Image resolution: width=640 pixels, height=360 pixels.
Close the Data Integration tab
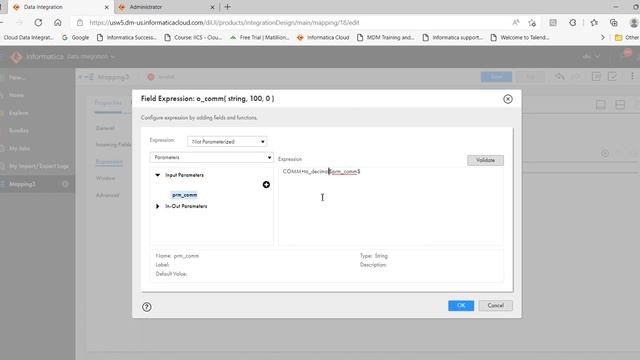pos(107,7)
